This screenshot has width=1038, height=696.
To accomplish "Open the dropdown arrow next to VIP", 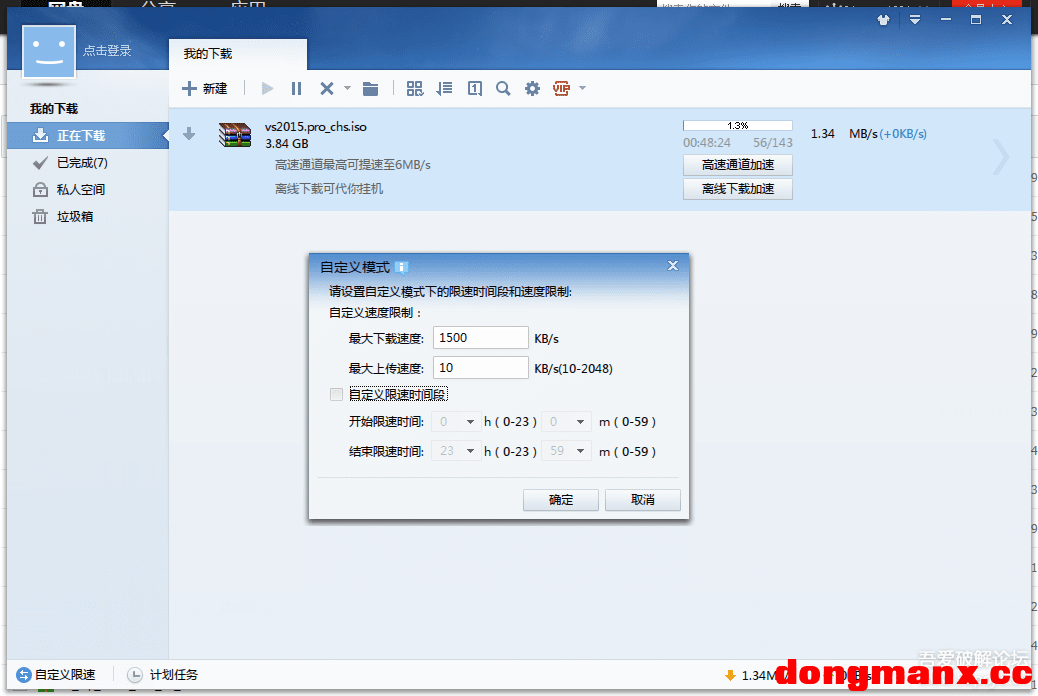I will tap(582, 89).
